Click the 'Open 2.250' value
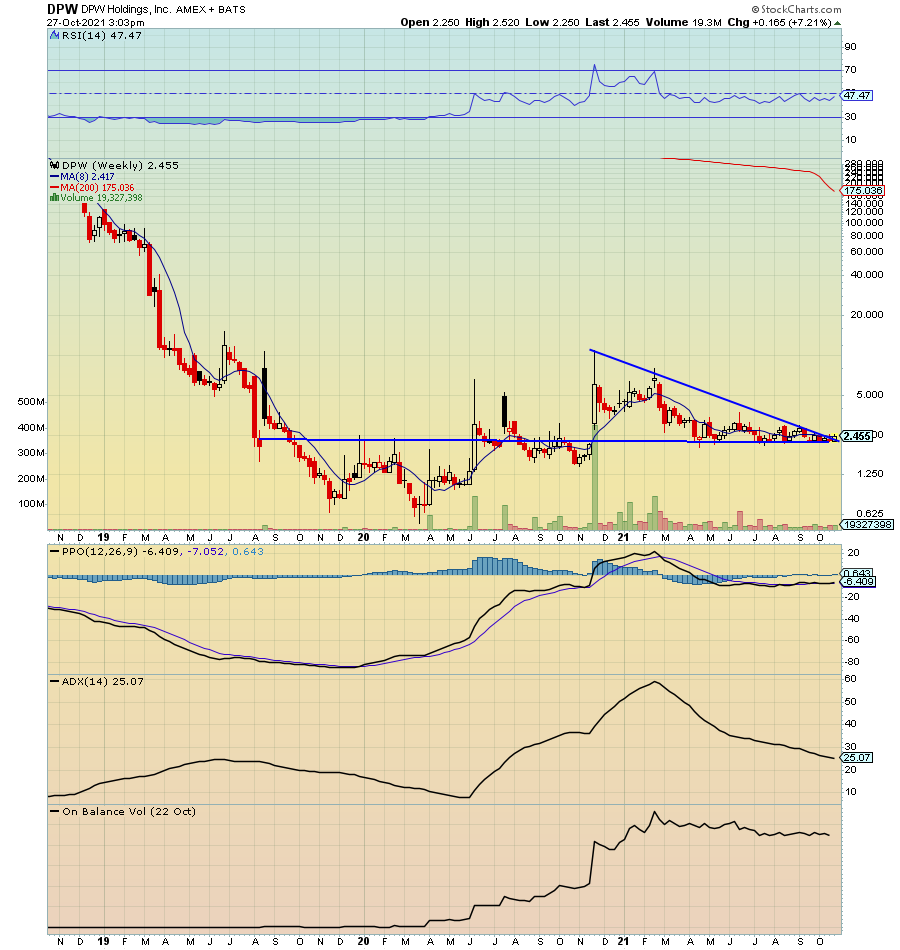Screen dimensions: 900x950 click(430, 22)
